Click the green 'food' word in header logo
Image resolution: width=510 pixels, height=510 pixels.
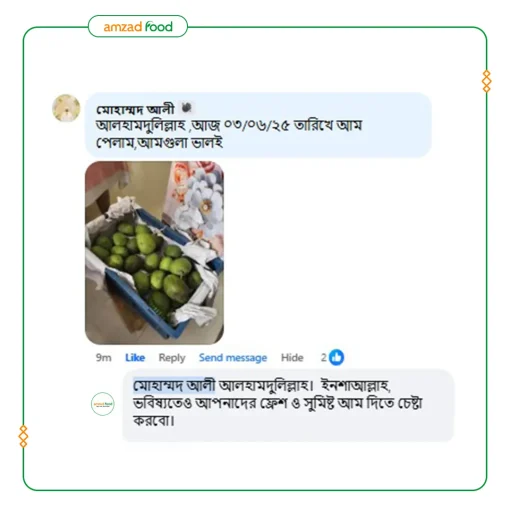click(x=159, y=26)
